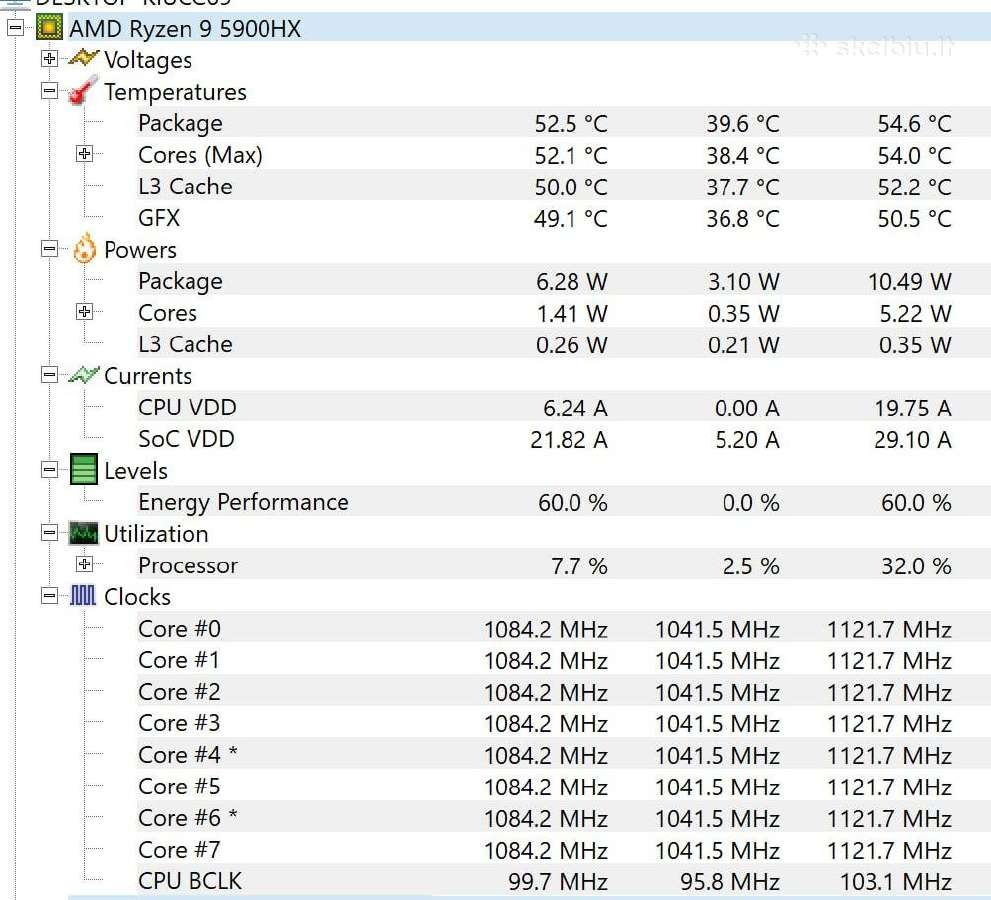Select the GFX temperature row
The height and width of the screenshot is (900, 991).
click(564, 218)
